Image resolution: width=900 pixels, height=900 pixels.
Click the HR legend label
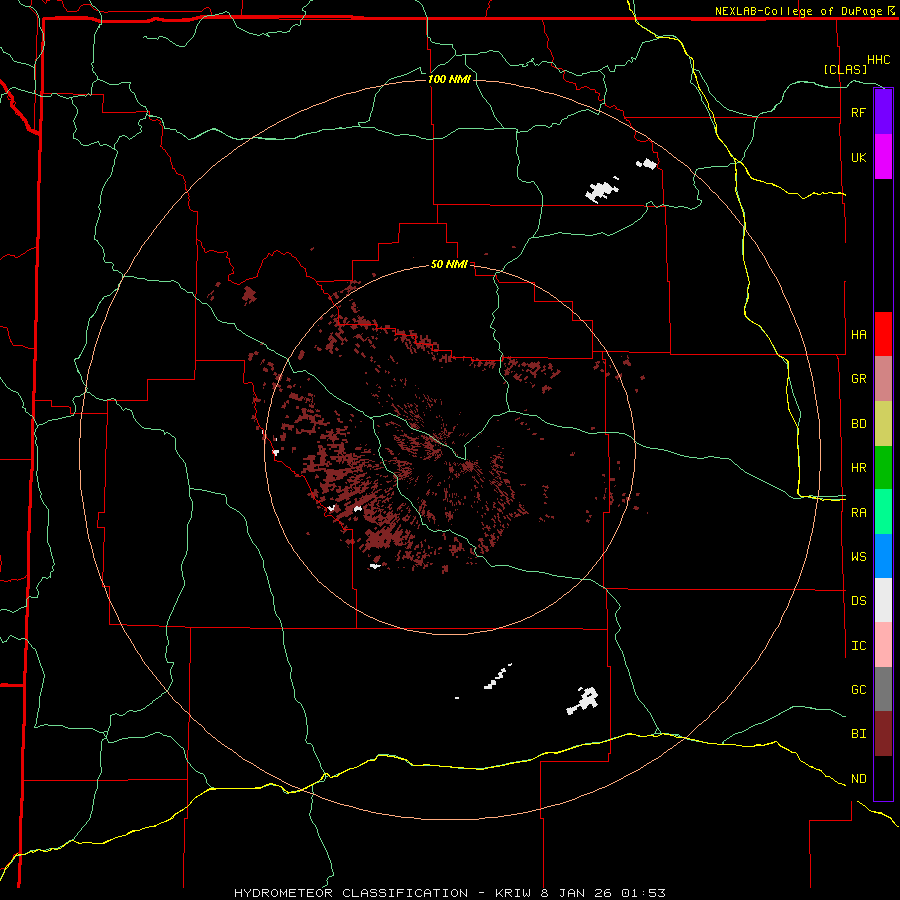coord(858,468)
